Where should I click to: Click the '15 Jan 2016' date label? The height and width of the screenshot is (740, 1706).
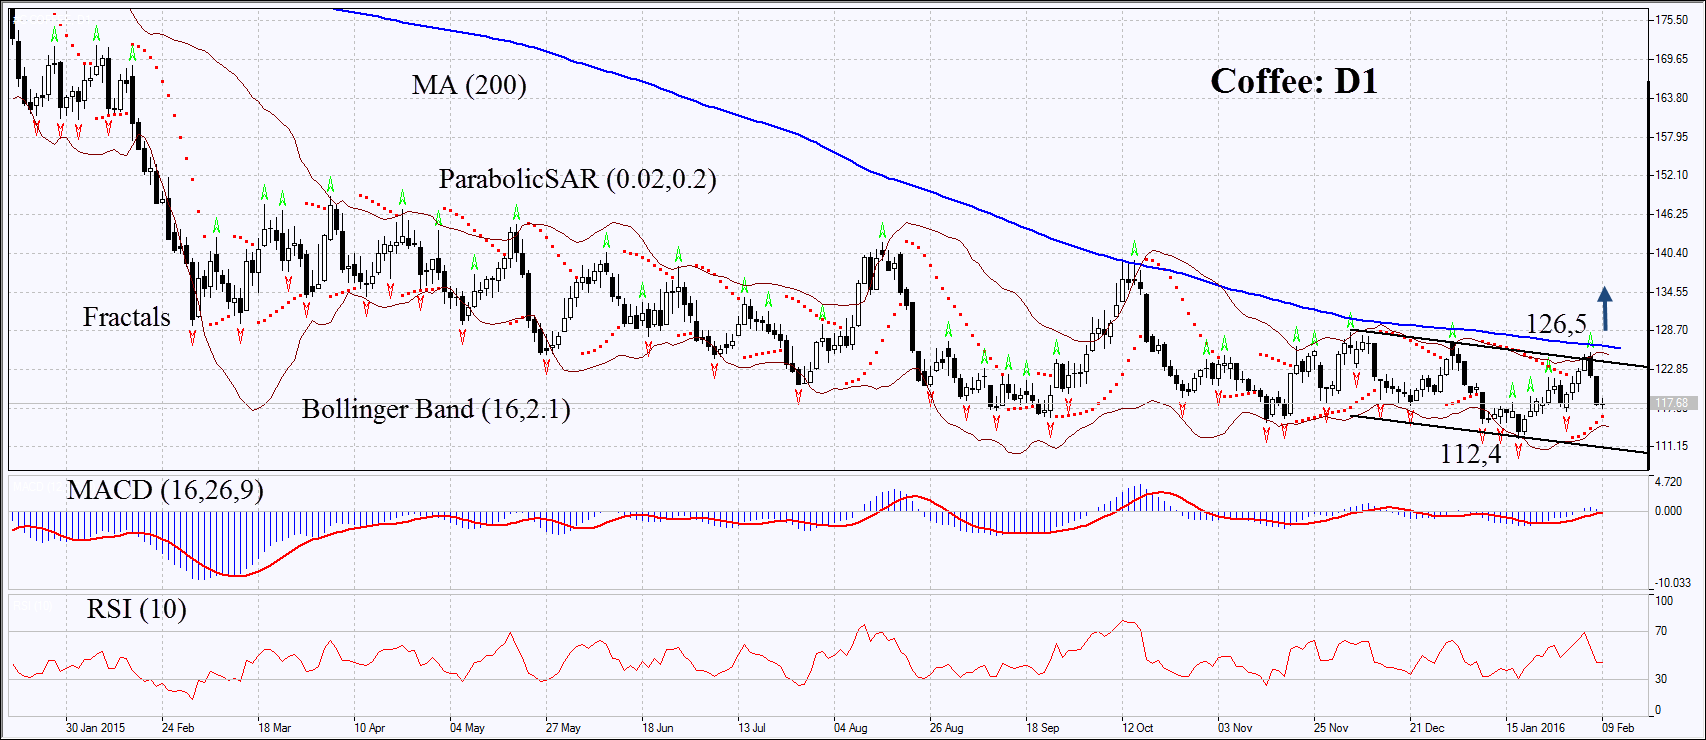point(1536,728)
